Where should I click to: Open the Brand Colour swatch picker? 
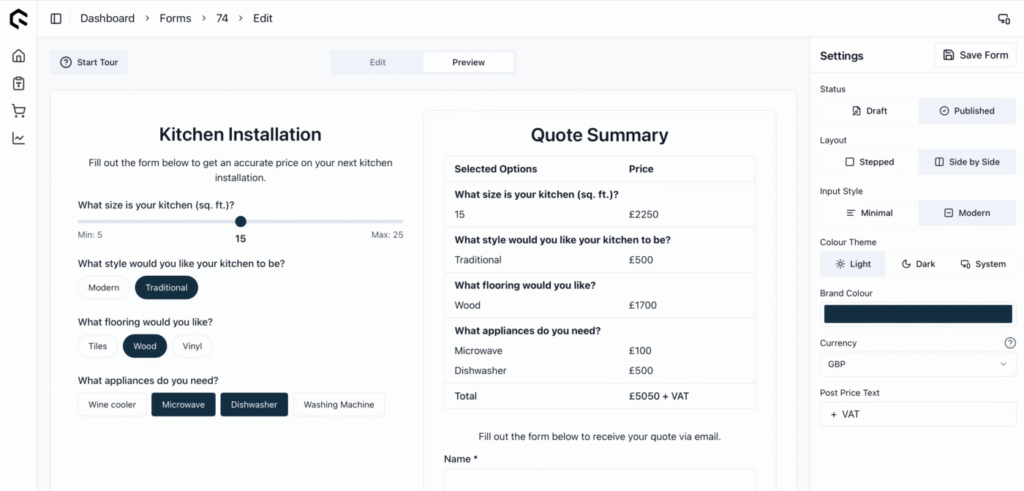(918, 314)
